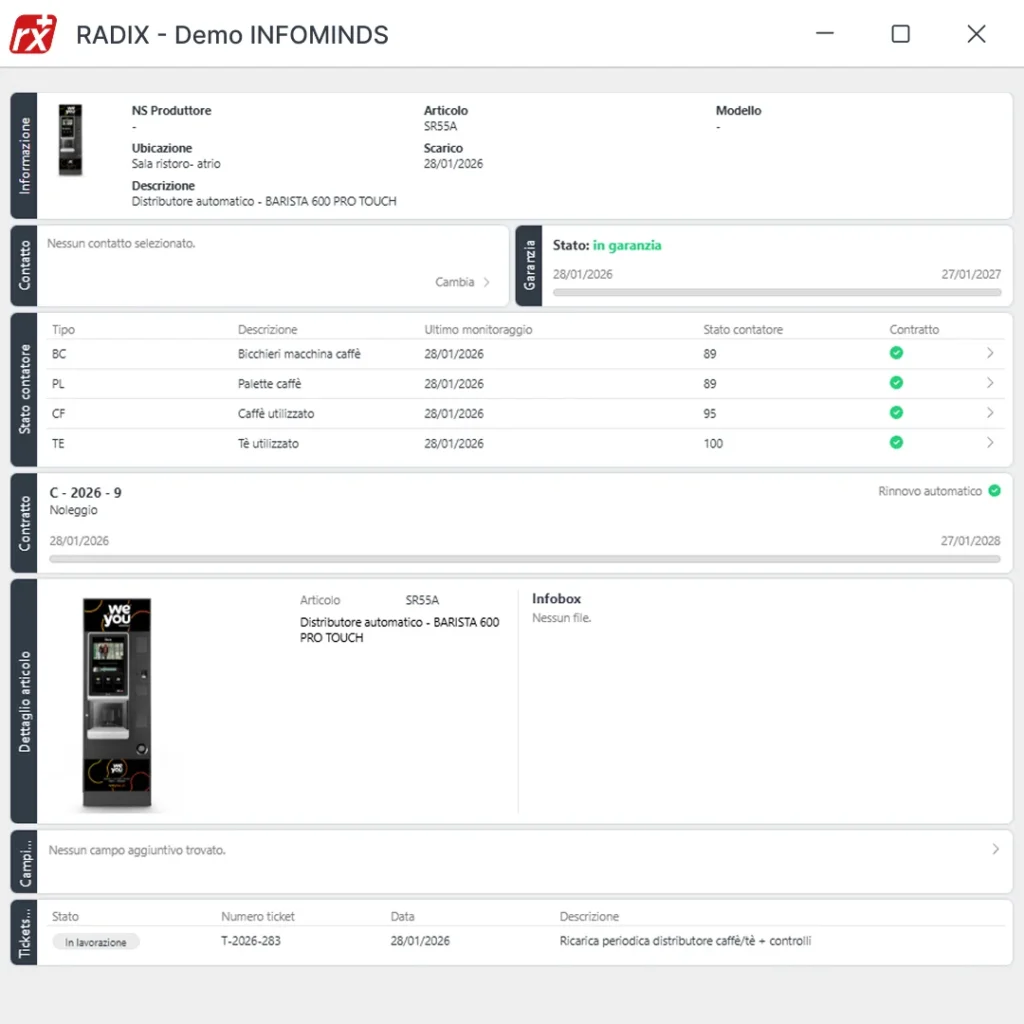
Task: Click green contract check for Bicchieri row
Action: pos(896,353)
